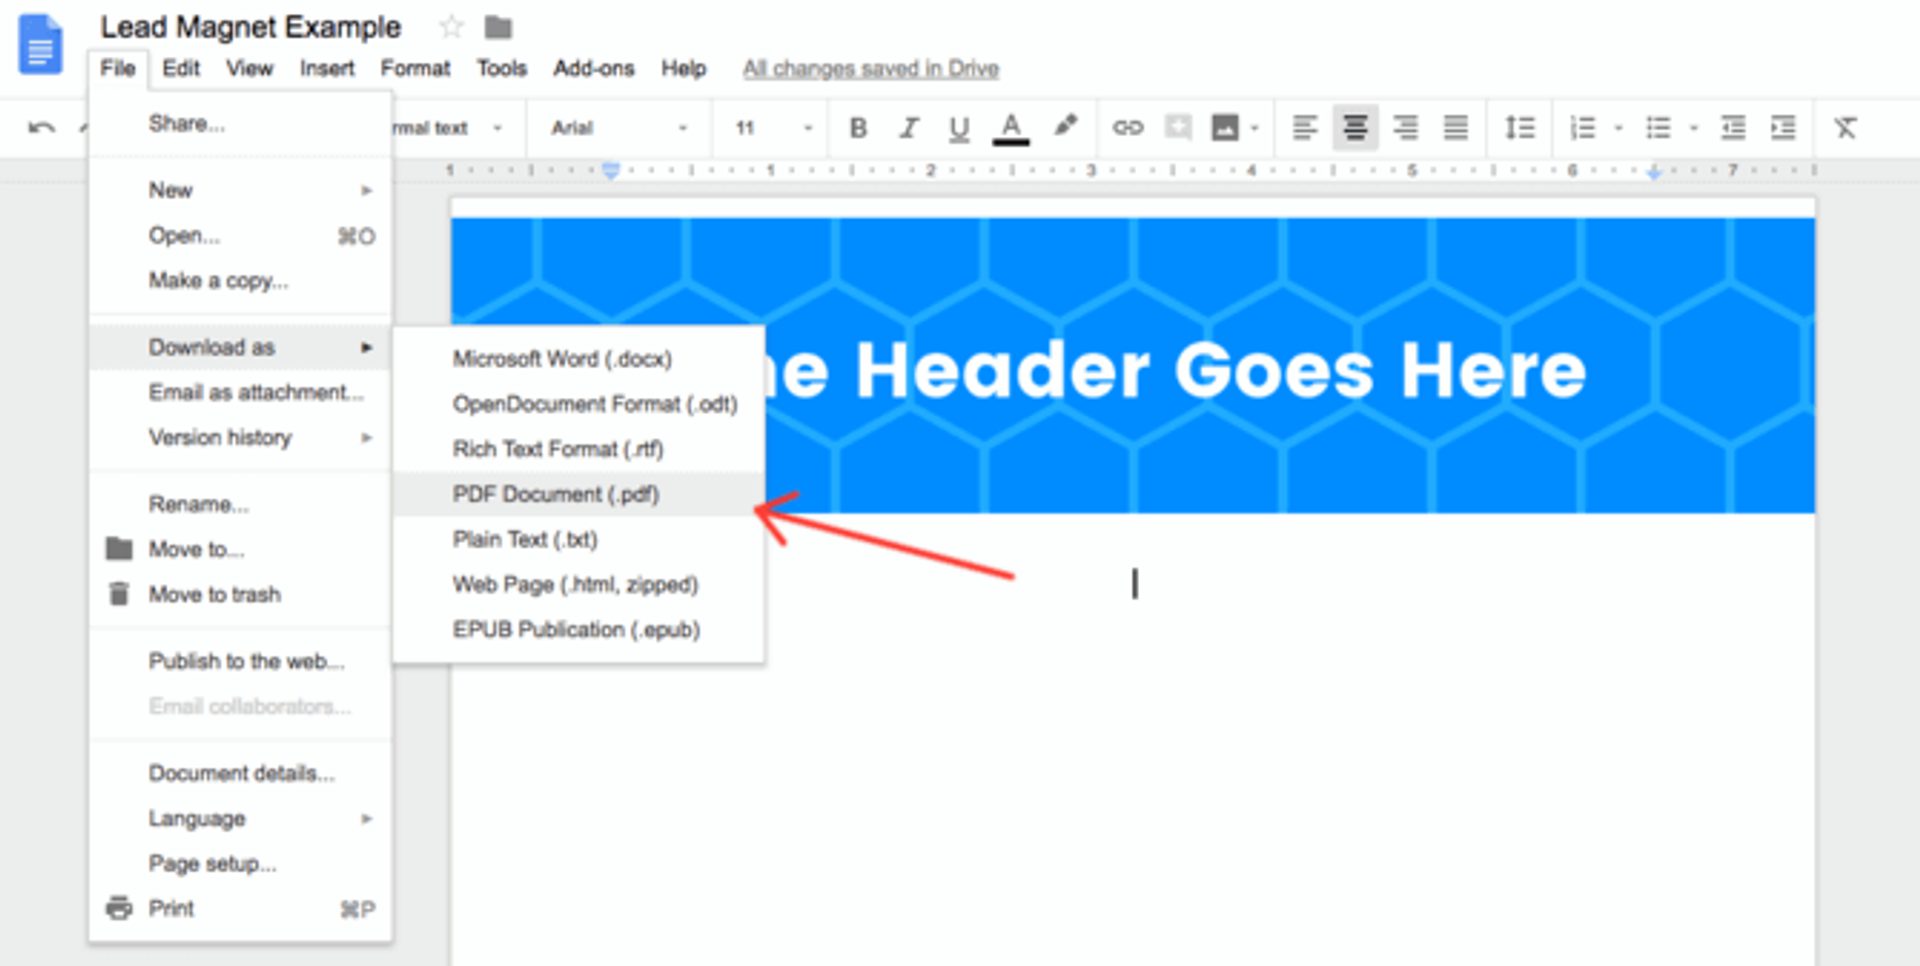Screen dimensions: 1920x966
Task: Justify the paragraph text
Action: coord(1455,128)
